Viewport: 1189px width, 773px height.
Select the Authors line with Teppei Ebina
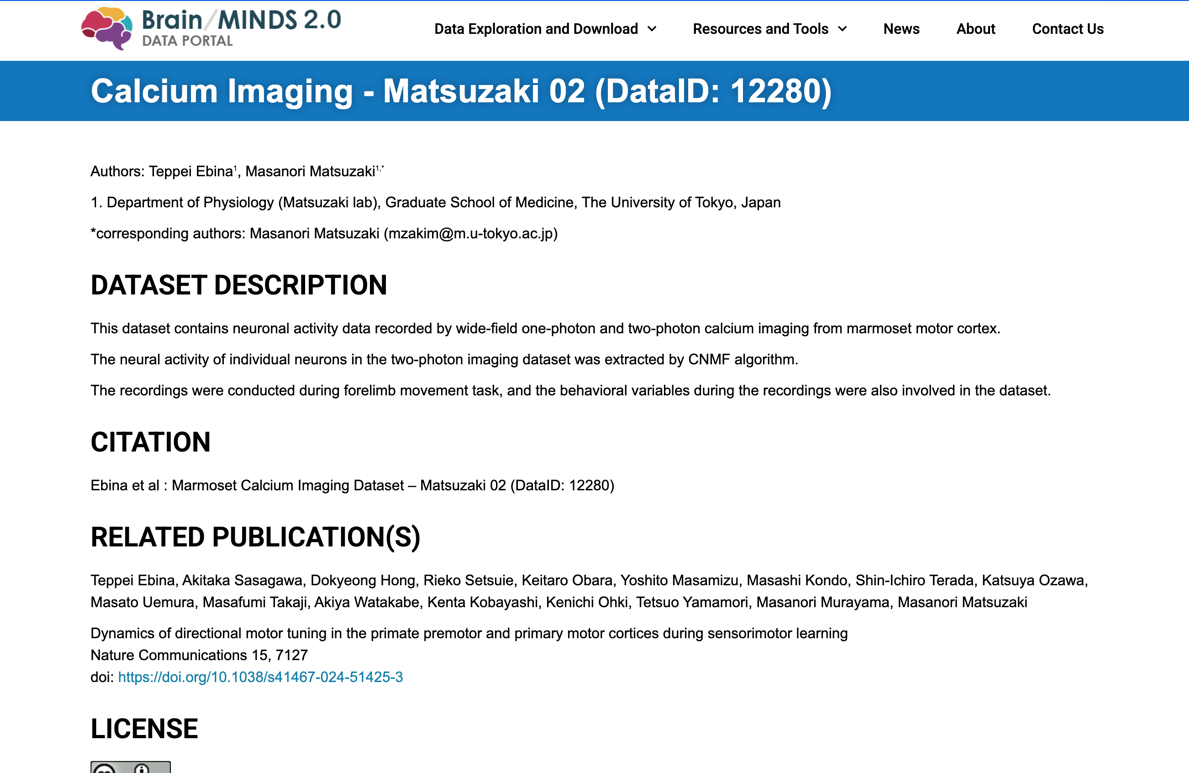237,171
